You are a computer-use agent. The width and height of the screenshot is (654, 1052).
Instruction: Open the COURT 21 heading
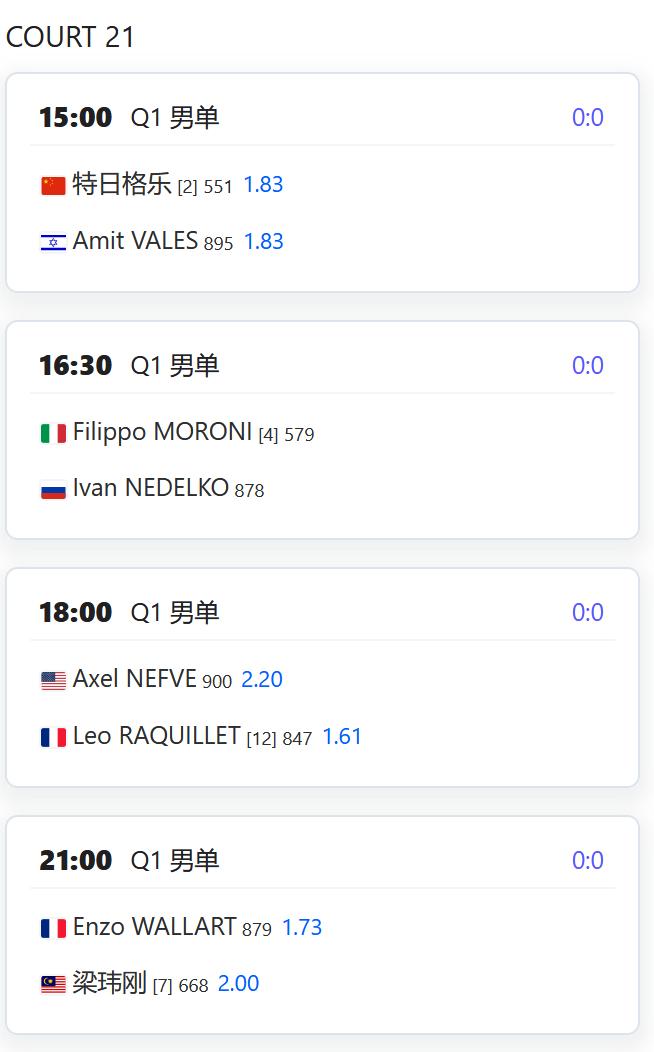70,37
